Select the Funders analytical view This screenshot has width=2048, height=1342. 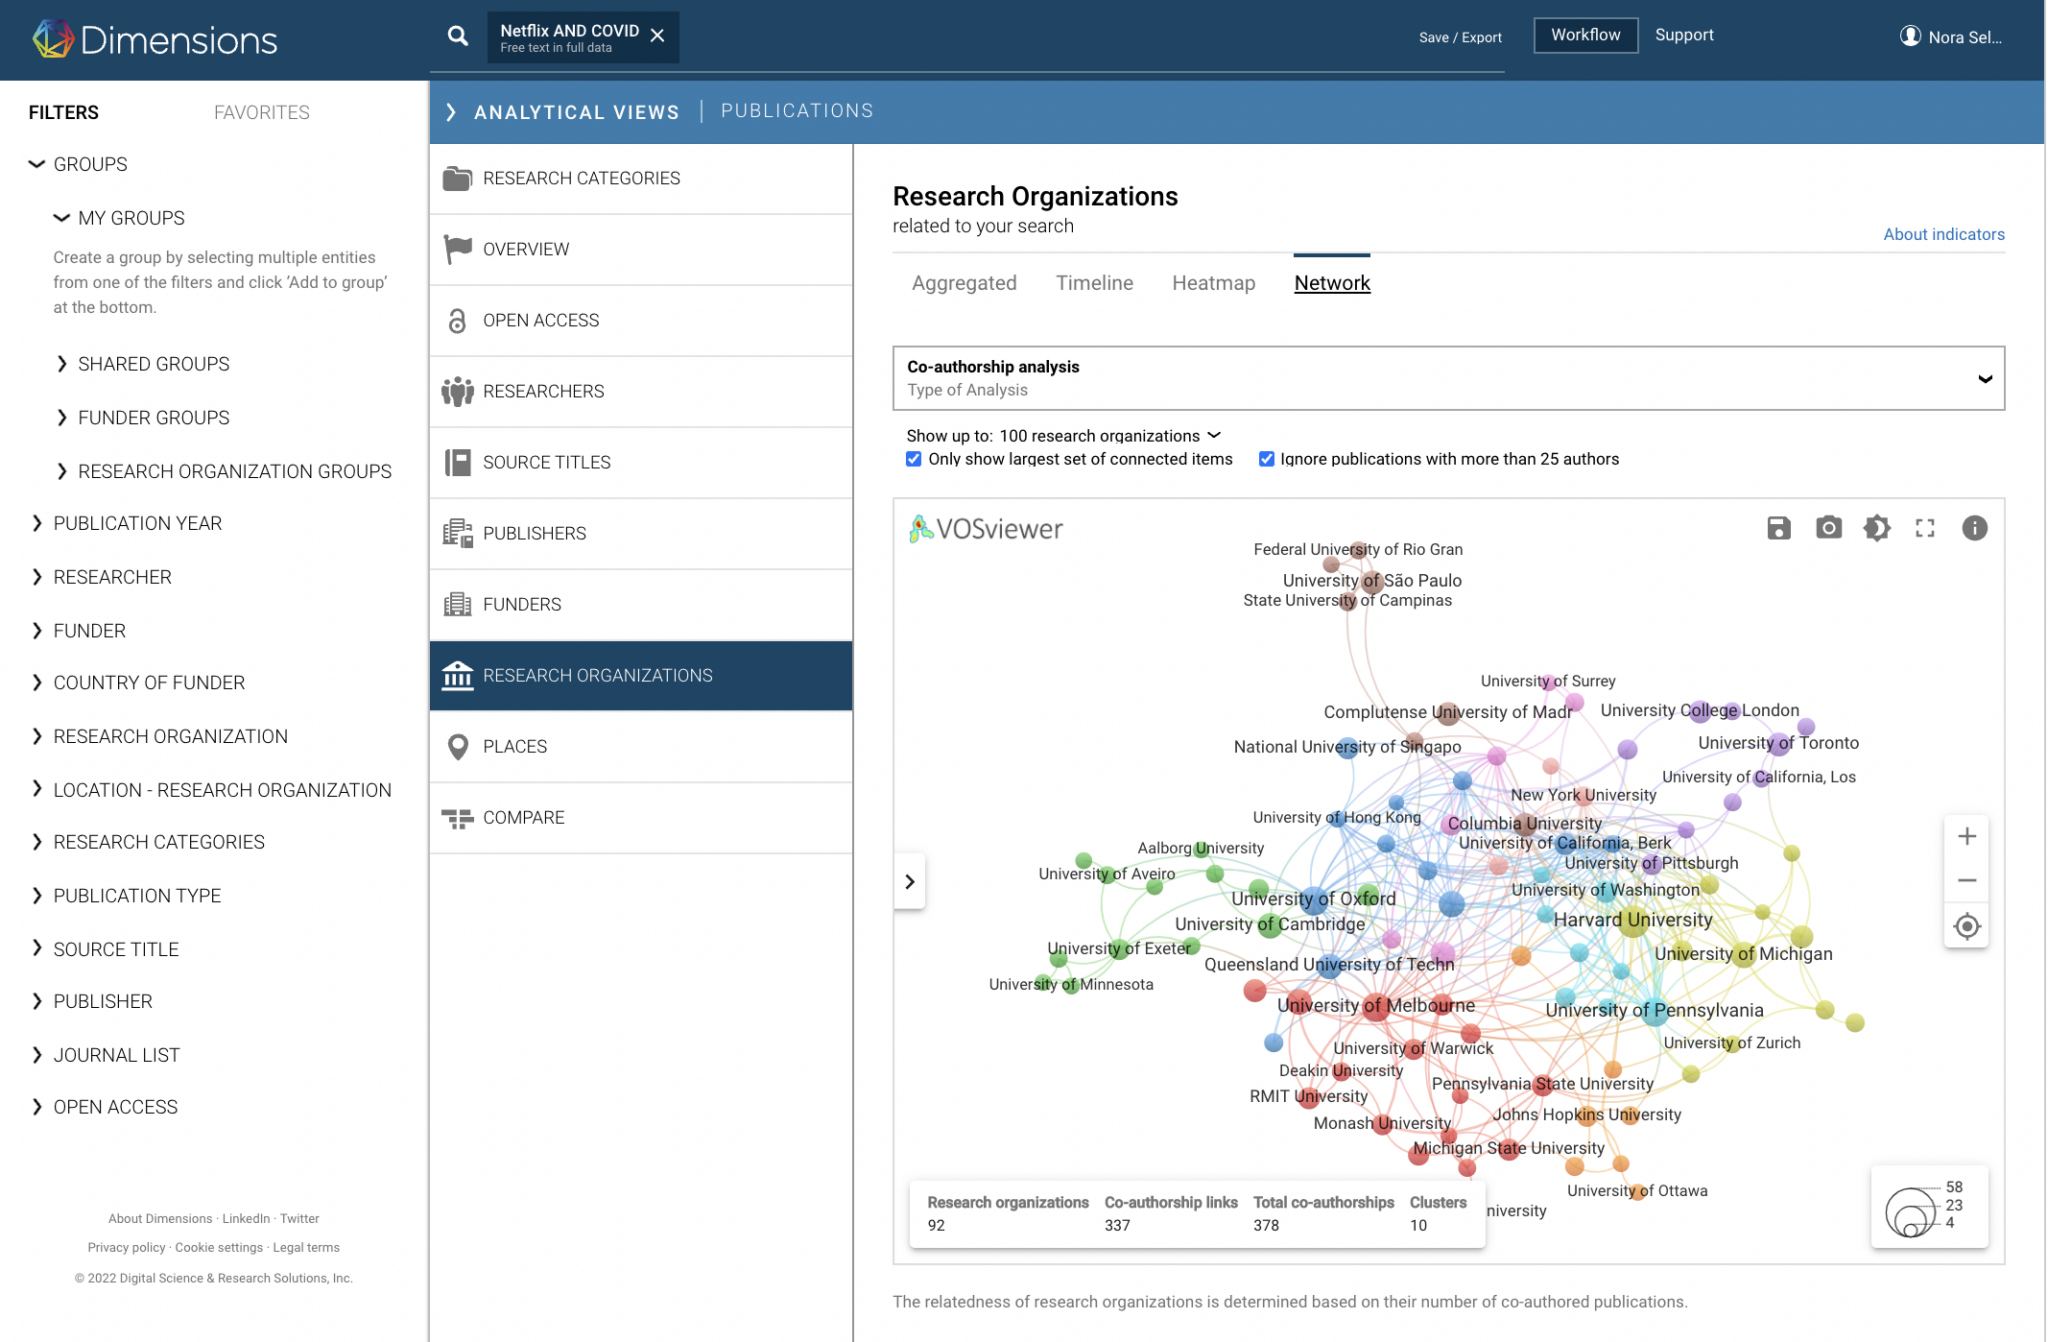tap(521, 604)
